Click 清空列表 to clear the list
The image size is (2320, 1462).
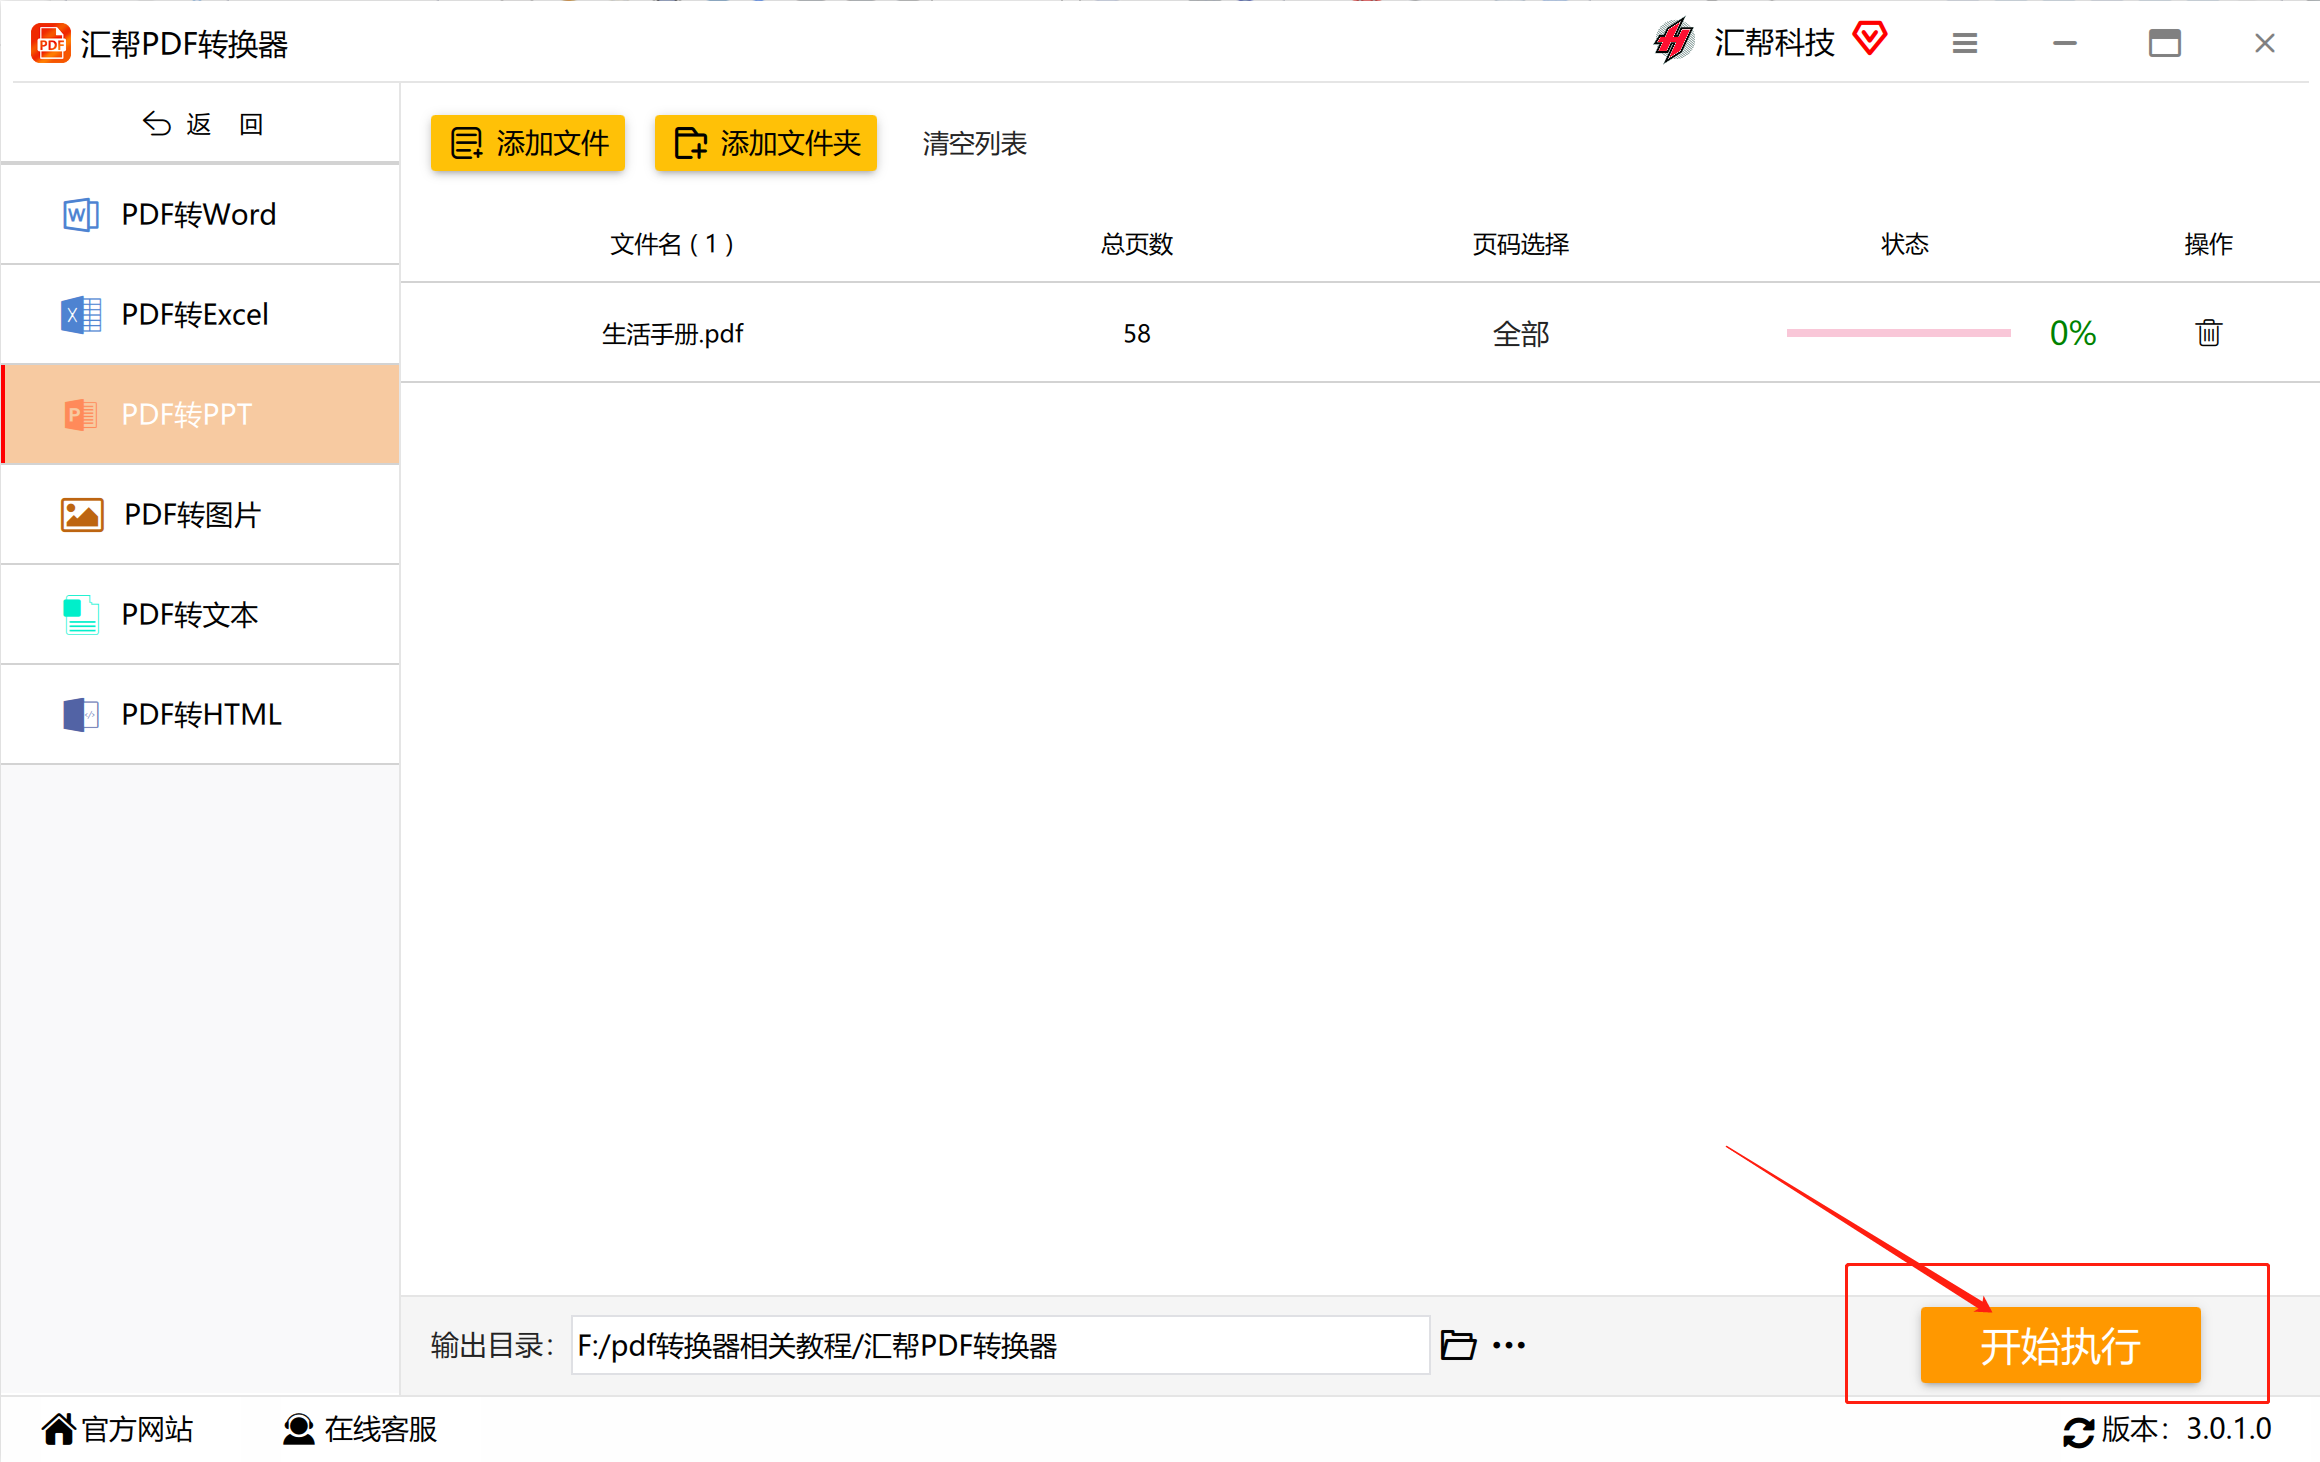point(975,144)
